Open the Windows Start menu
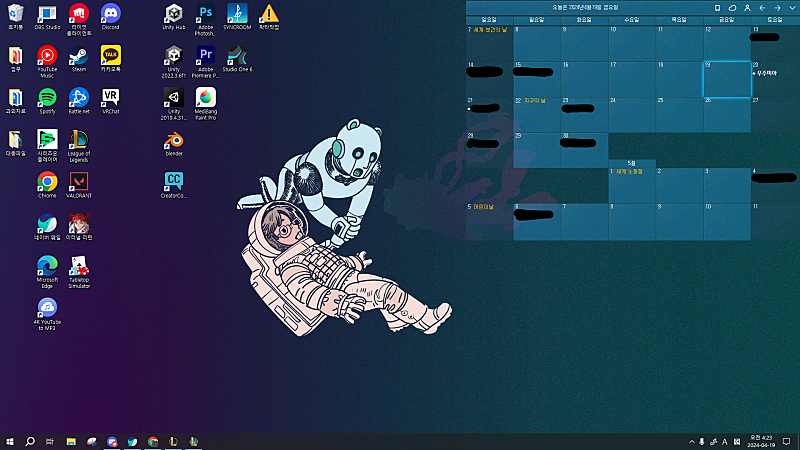800x450 pixels. (10, 441)
